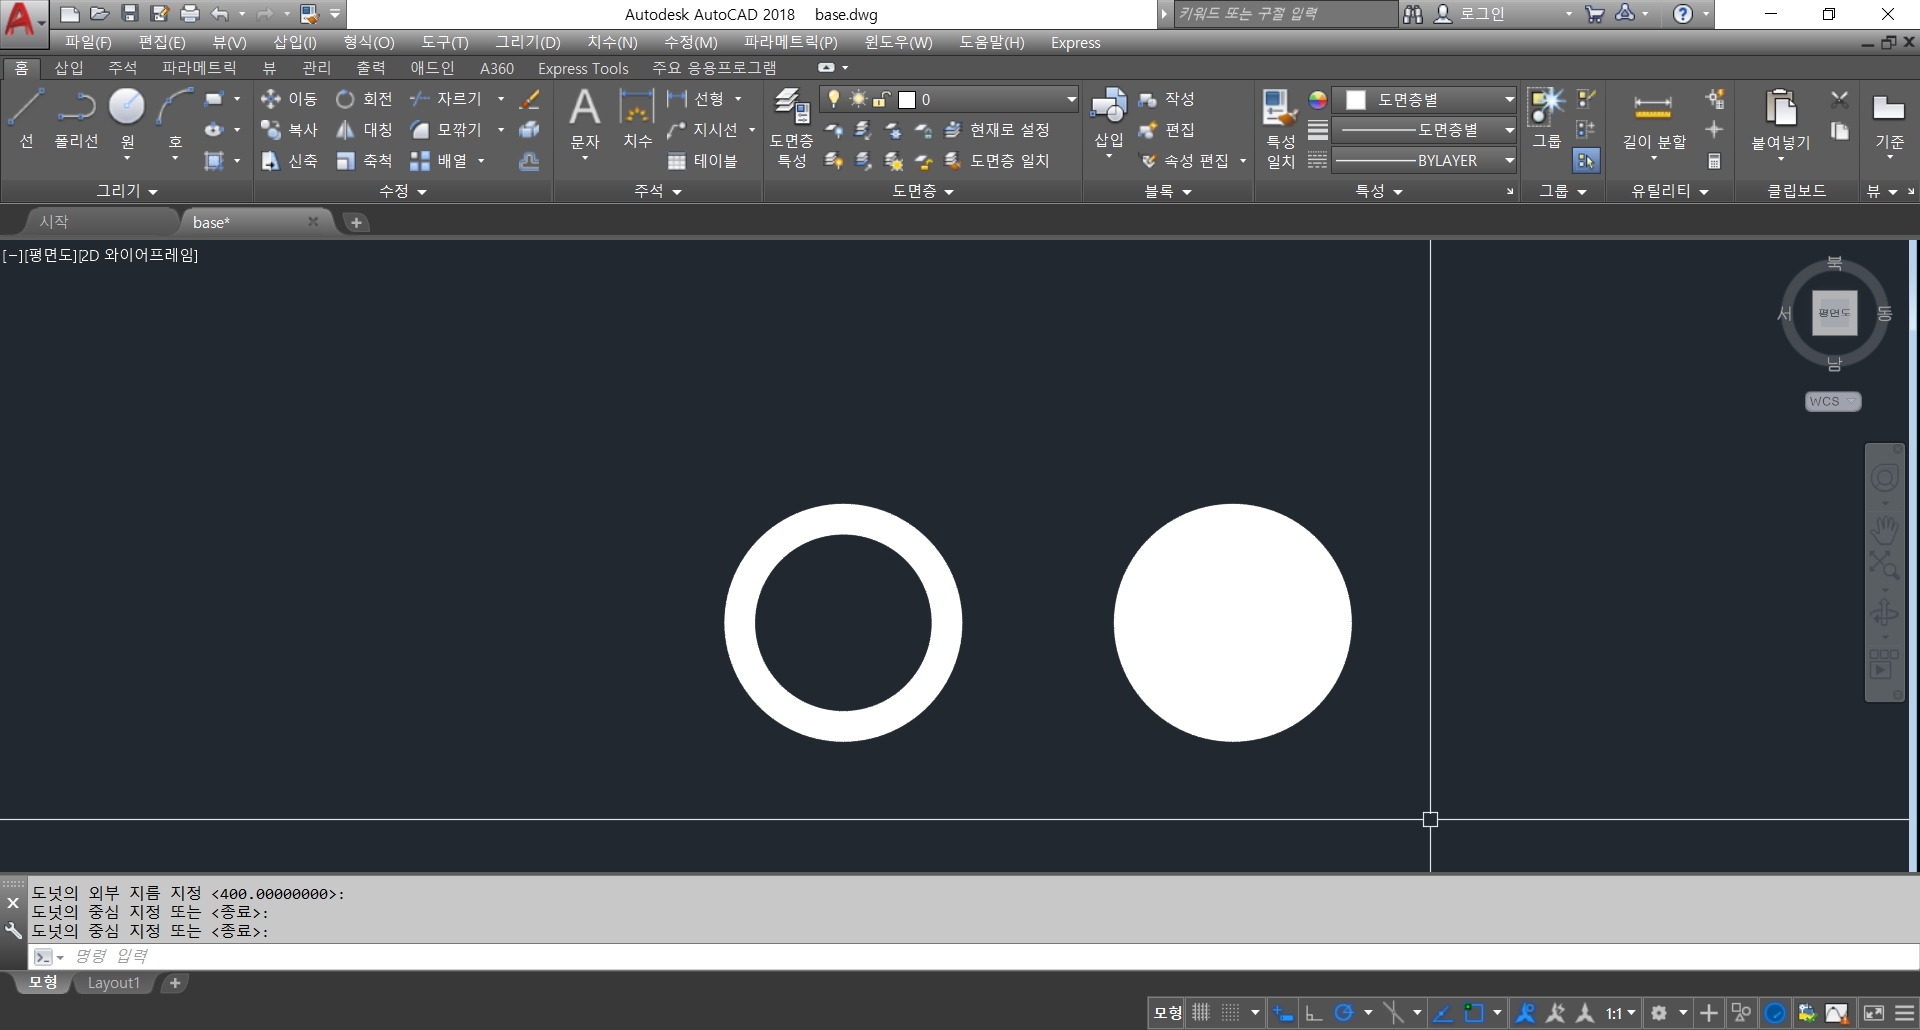This screenshot has height=1030, width=1920.
Task: Click the Explode box icon
Action: 530,130
